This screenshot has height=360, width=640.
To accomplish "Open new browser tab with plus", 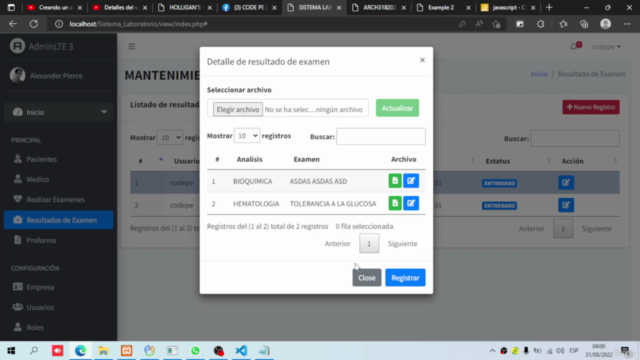I will [549, 7].
